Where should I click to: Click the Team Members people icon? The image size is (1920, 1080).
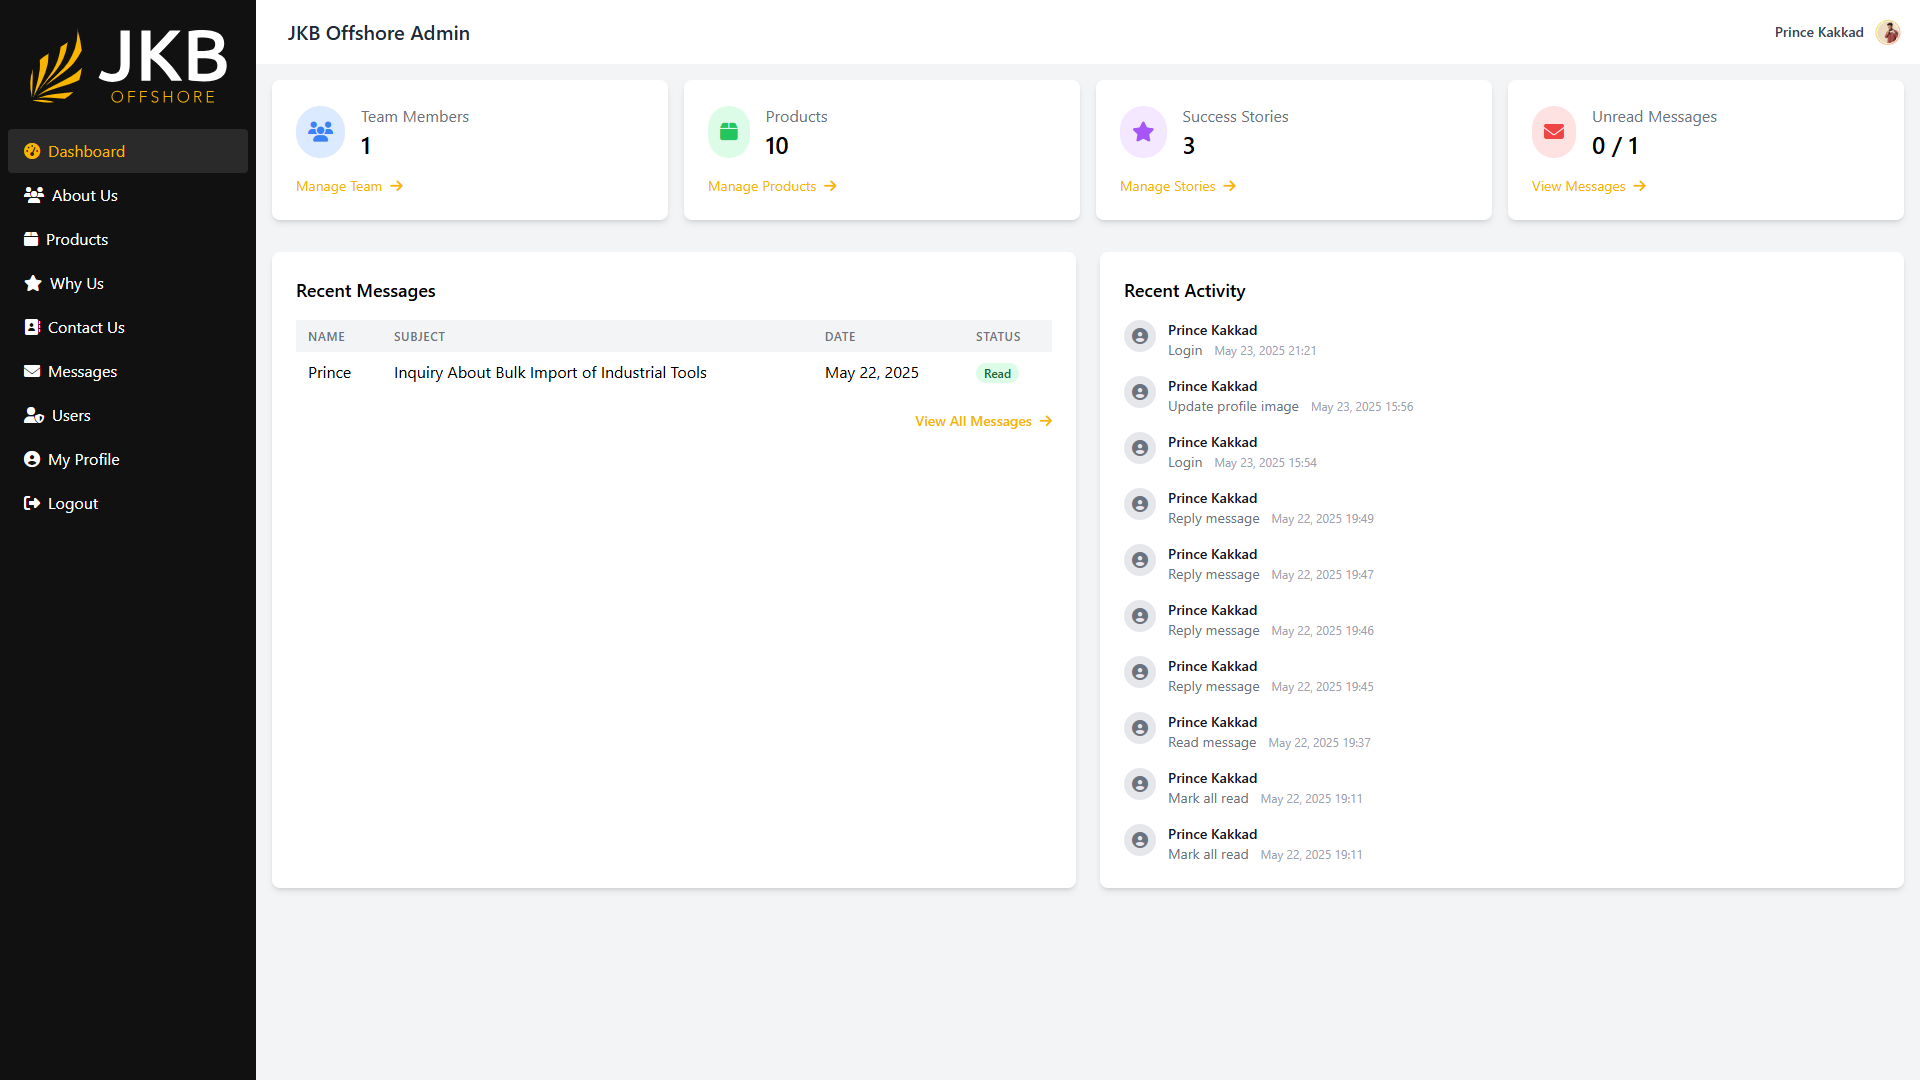tap(320, 132)
